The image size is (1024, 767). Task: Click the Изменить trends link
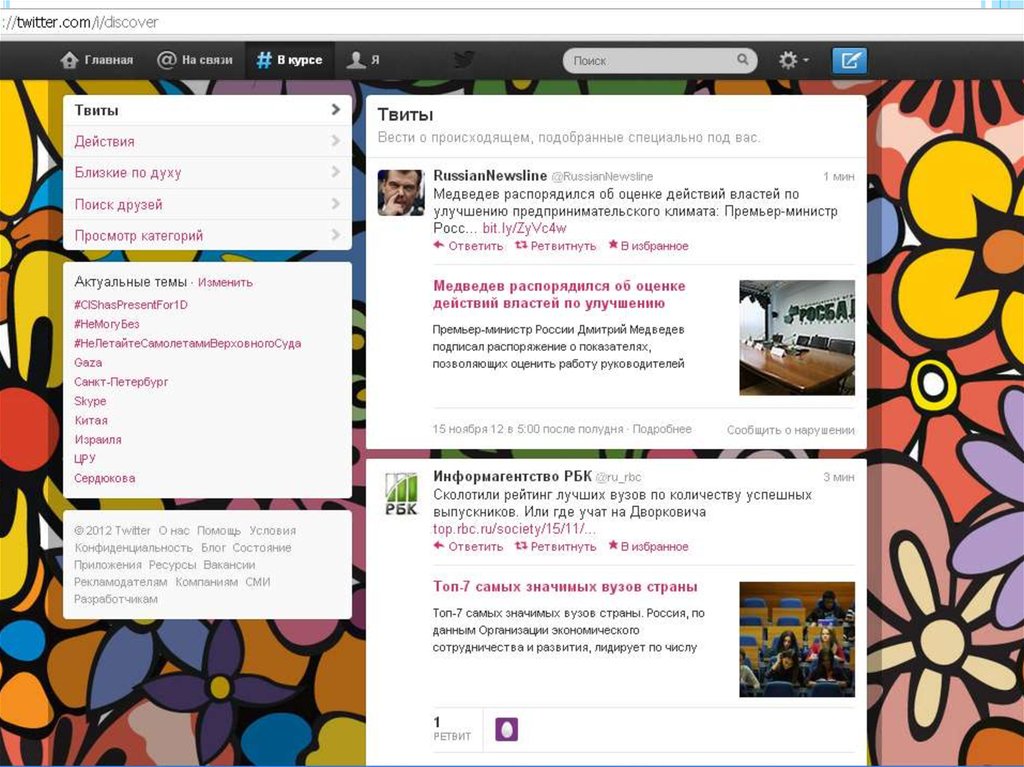[x=225, y=283]
